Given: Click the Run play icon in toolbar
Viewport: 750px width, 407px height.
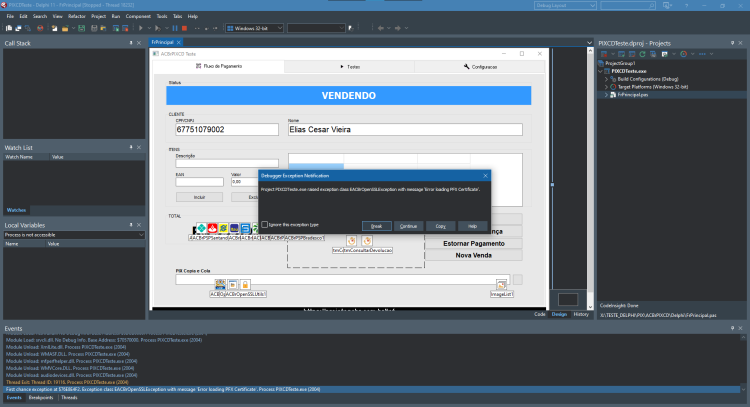Looking at the screenshot, I should [x=141, y=28].
